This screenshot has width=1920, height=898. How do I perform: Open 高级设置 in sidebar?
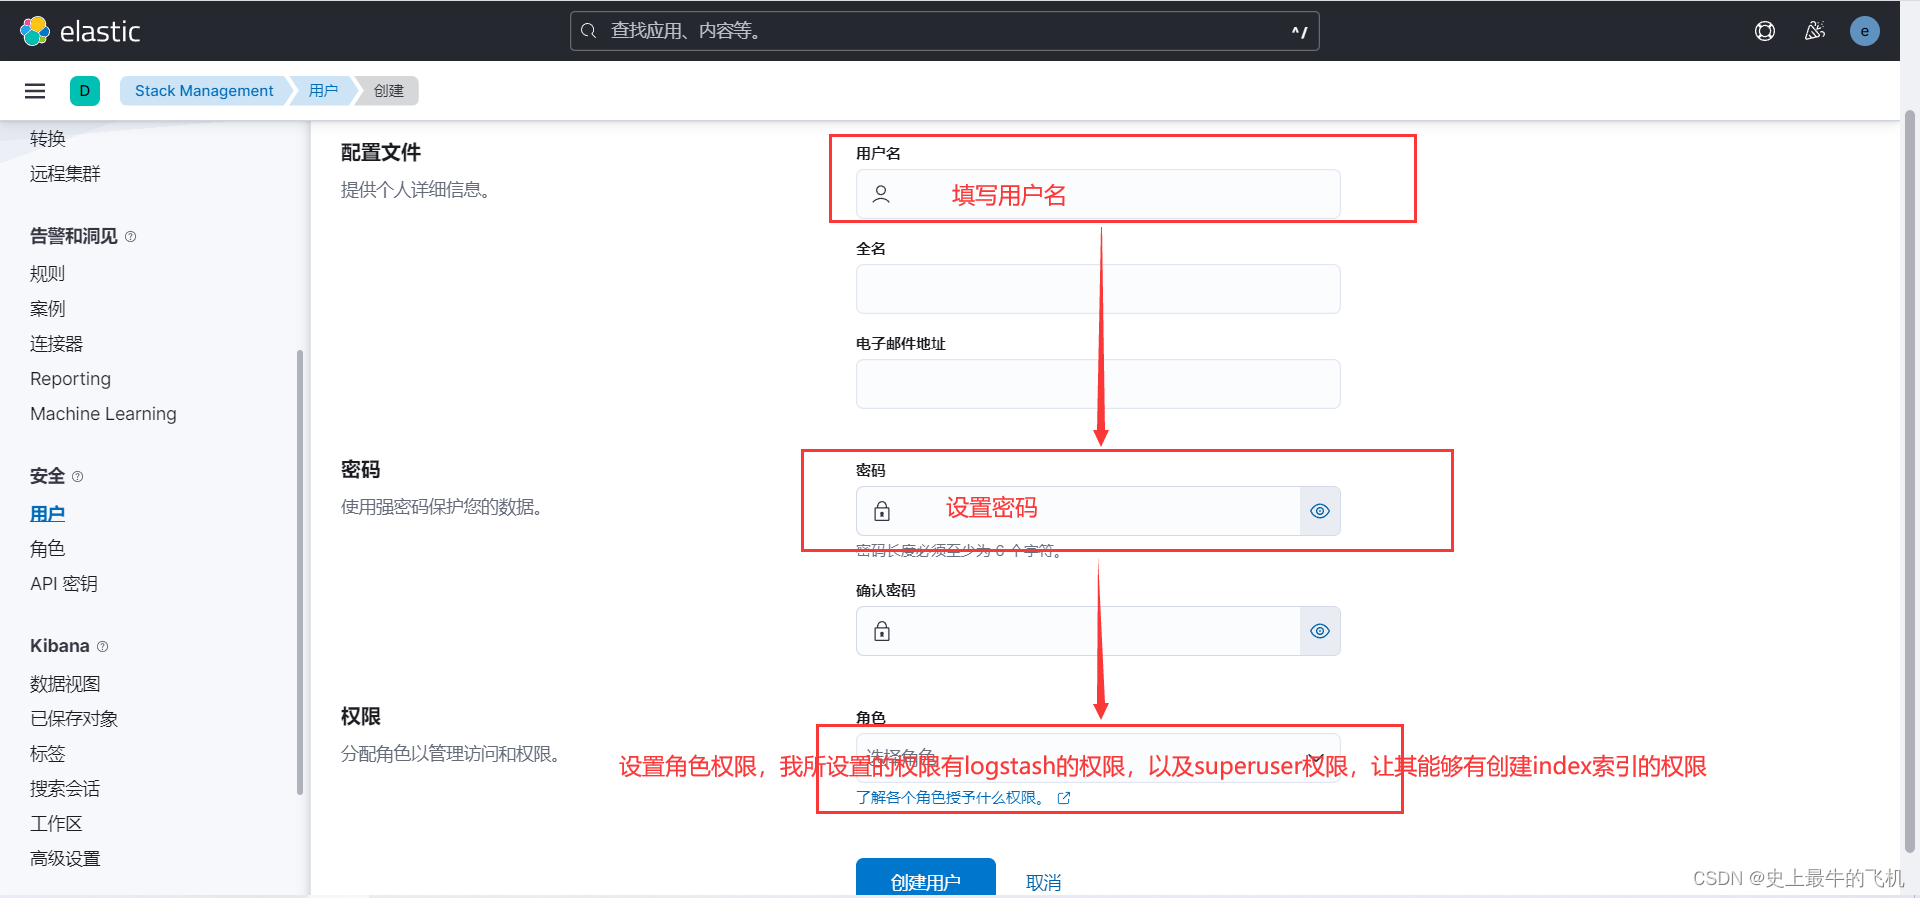(65, 859)
